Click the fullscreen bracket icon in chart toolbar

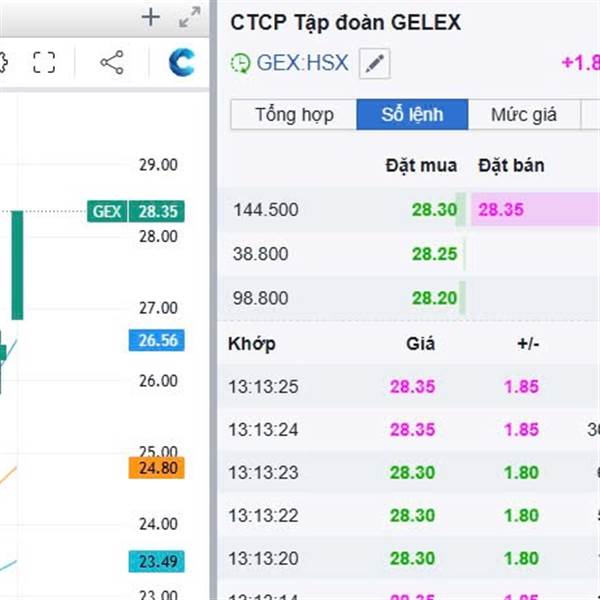(44, 62)
